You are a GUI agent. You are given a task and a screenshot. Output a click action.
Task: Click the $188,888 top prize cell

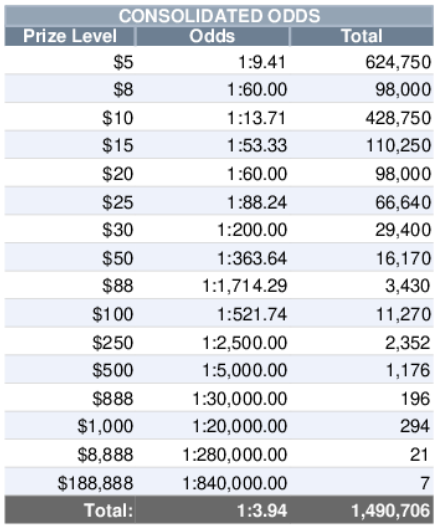(x=70, y=483)
